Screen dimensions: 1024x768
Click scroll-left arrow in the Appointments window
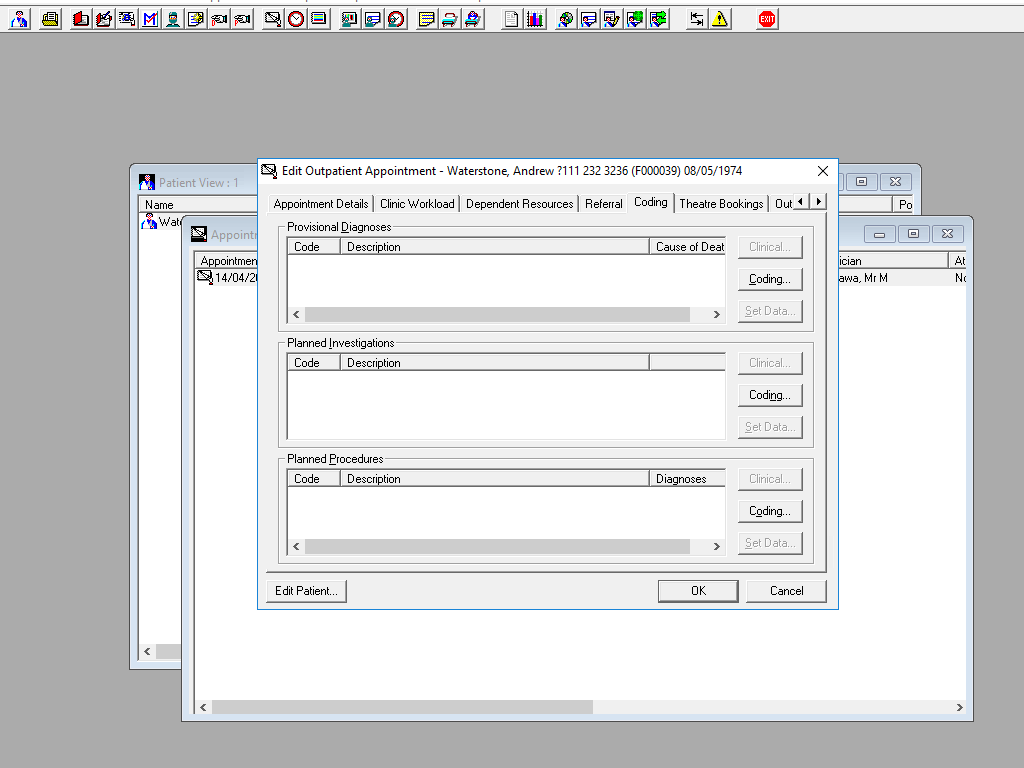click(203, 707)
